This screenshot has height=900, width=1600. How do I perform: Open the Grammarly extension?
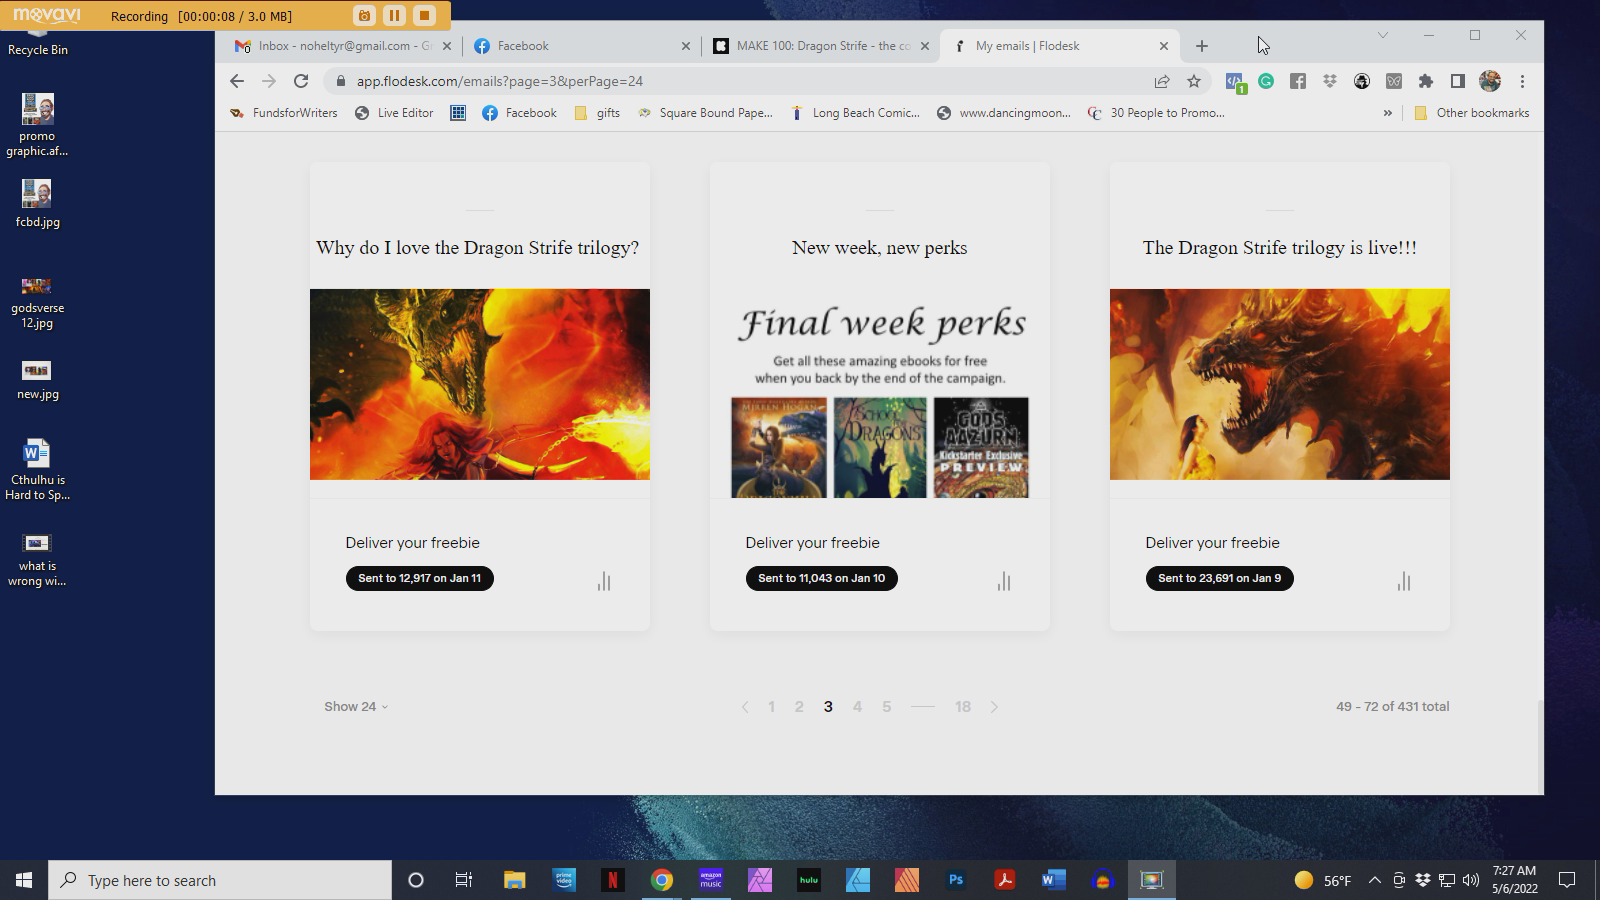click(1266, 81)
